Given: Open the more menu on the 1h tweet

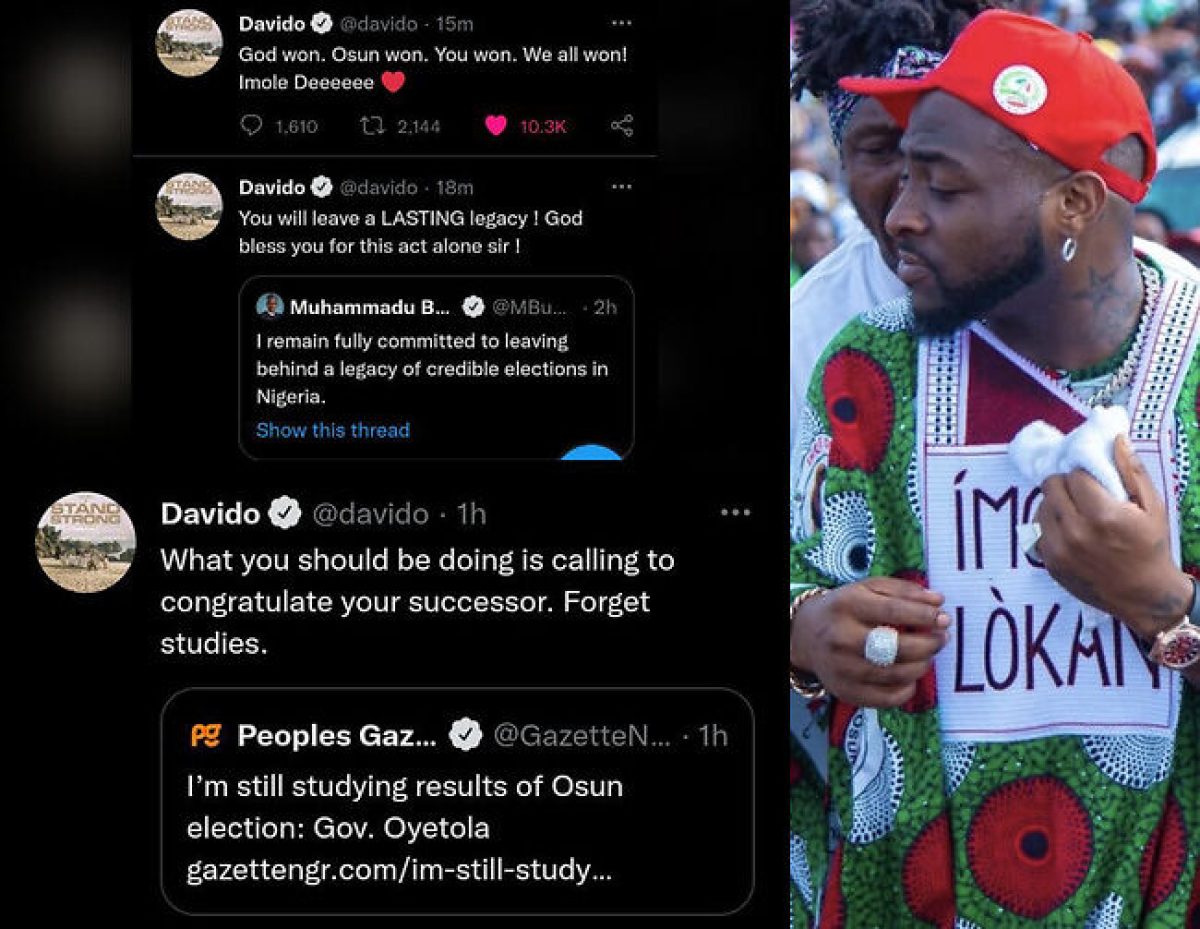Looking at the screenshot, I should coord(735,513).
